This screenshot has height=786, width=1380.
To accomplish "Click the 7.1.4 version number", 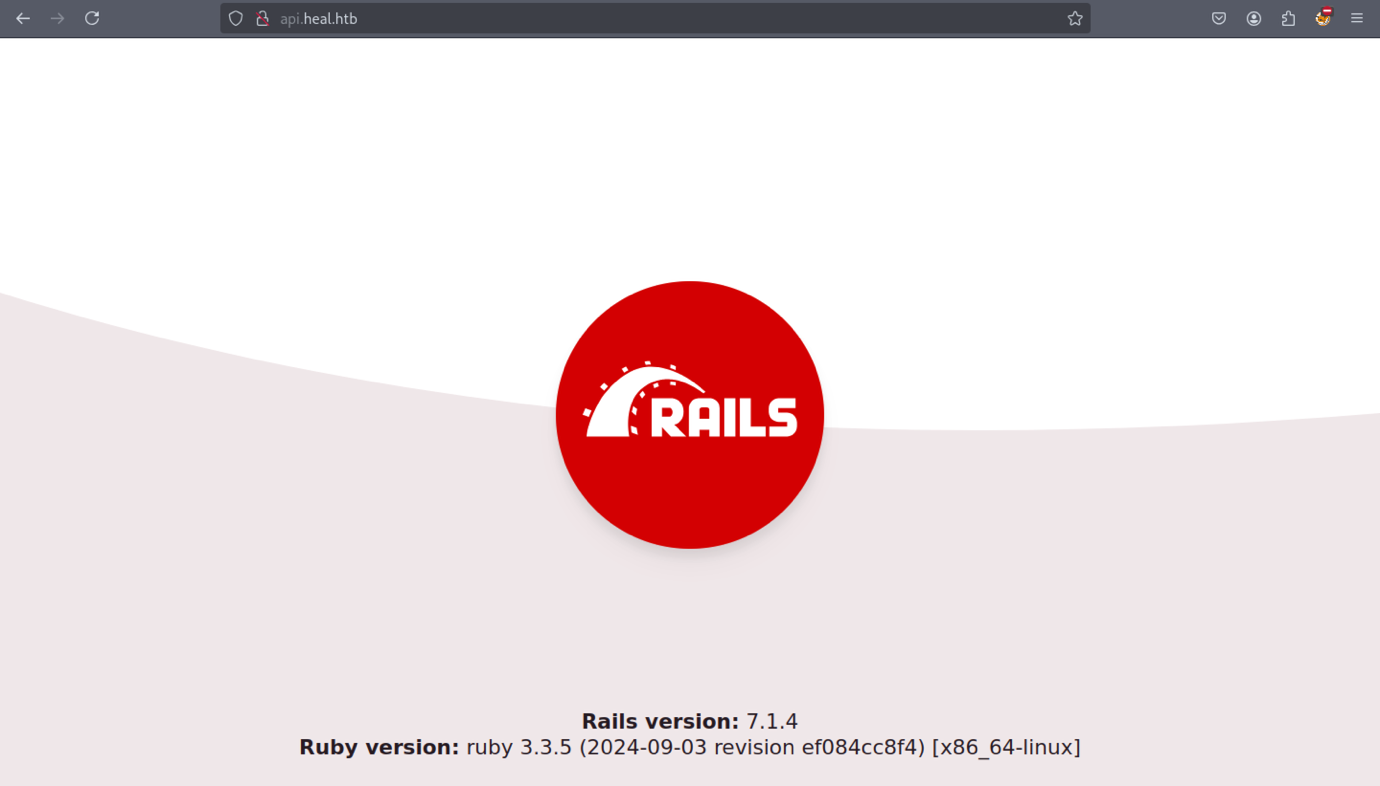I will pyautogui.click(x=772, y=721).
